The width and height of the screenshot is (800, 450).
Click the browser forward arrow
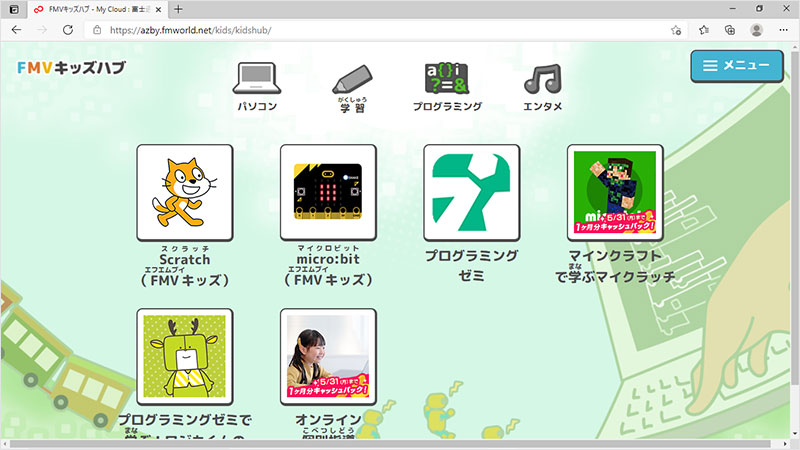[42, 30]
